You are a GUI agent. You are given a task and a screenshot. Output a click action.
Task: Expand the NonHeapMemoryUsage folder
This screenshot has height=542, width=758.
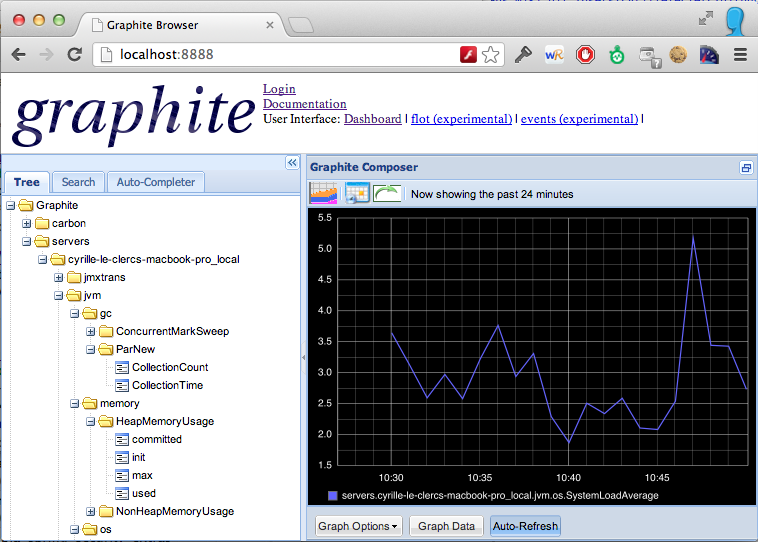coord(90,512)
